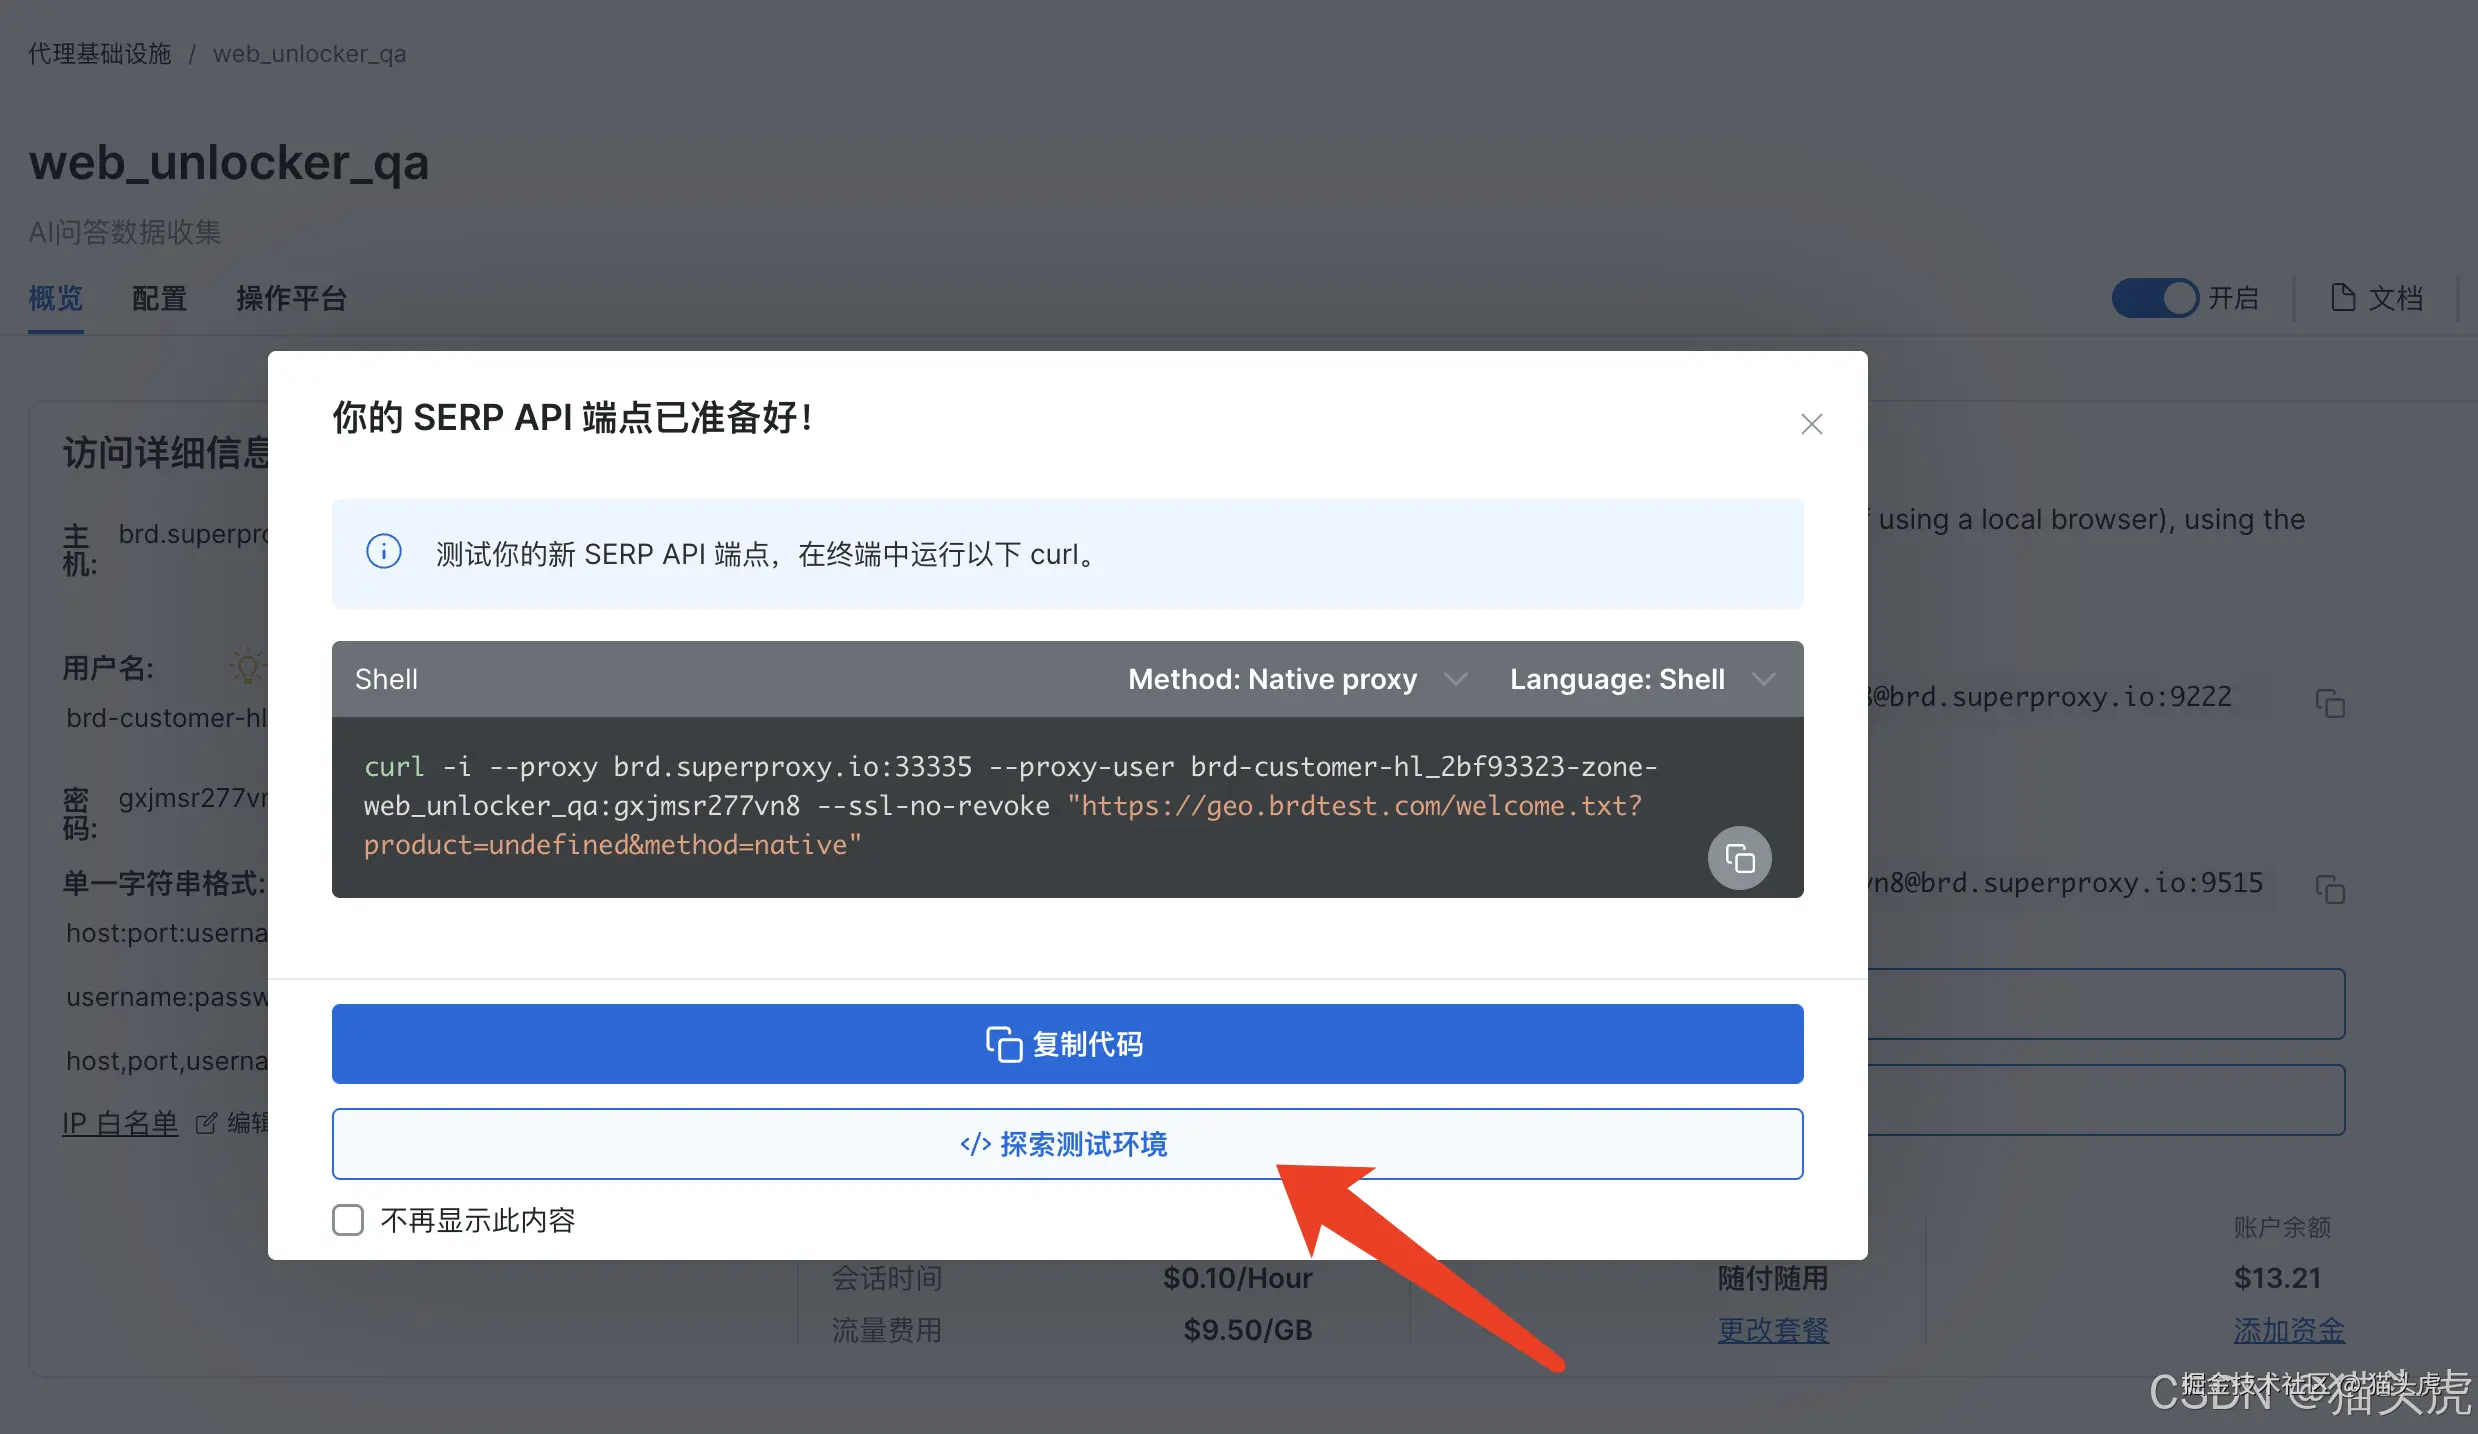Click the 更改套餐 link

tap(1772, 1330)
